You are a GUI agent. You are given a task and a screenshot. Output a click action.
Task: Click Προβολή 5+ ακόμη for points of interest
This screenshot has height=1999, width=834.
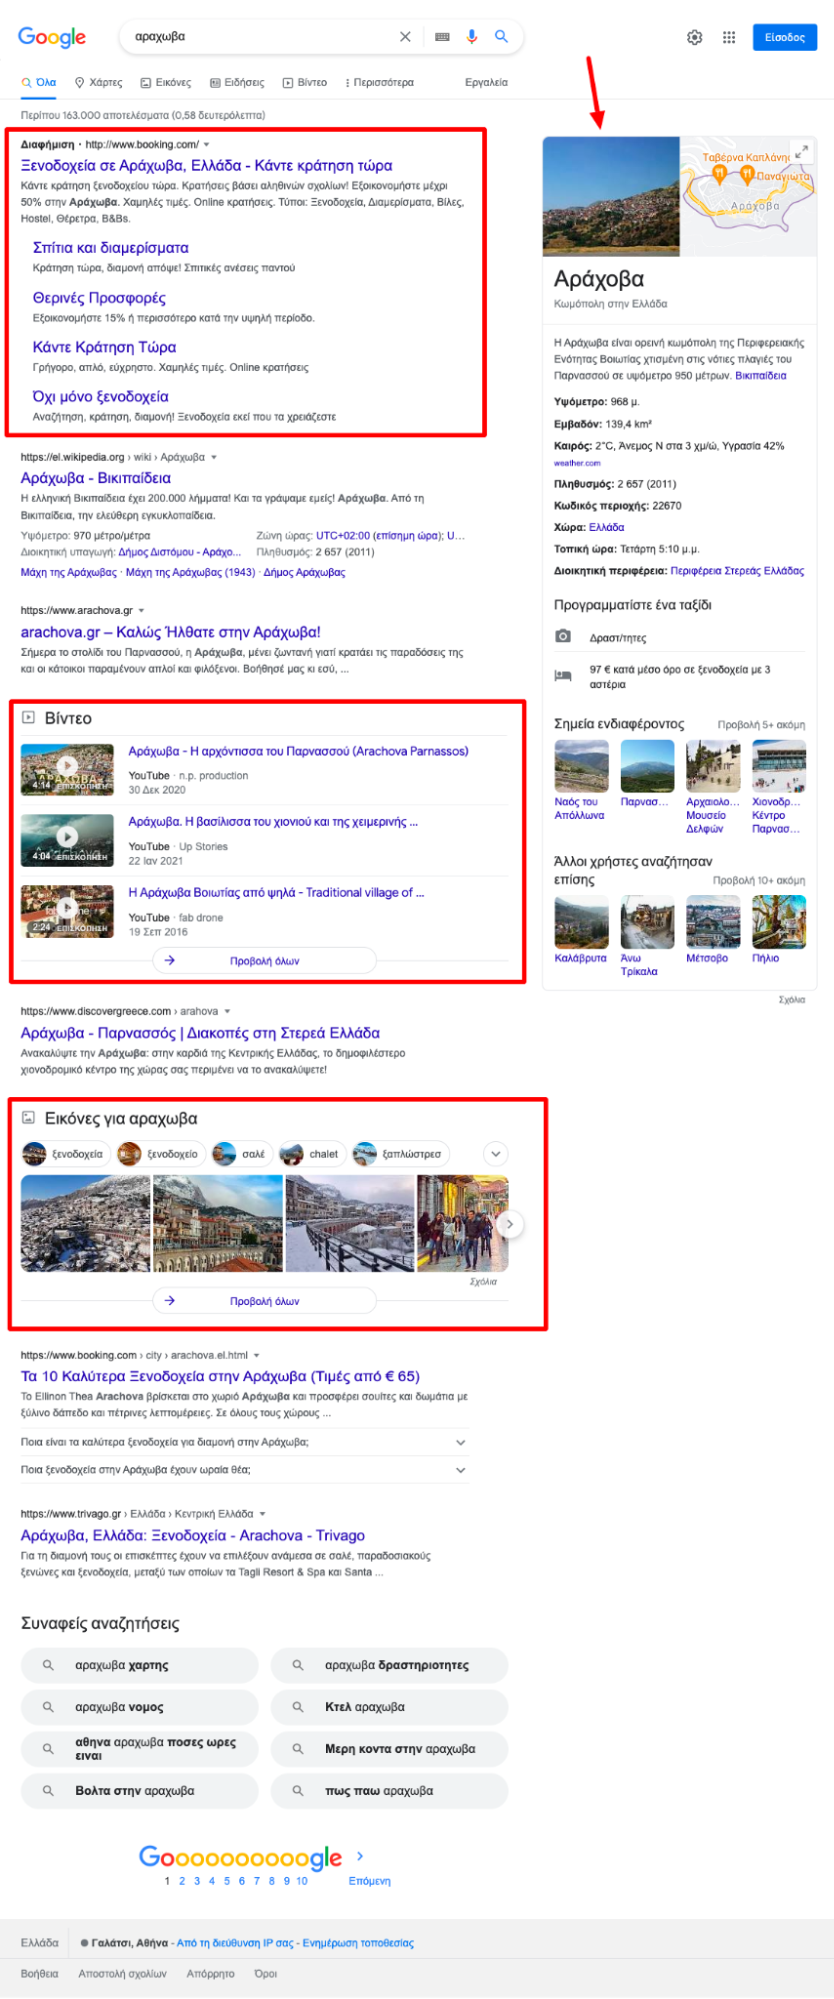[x=761, y=725]
